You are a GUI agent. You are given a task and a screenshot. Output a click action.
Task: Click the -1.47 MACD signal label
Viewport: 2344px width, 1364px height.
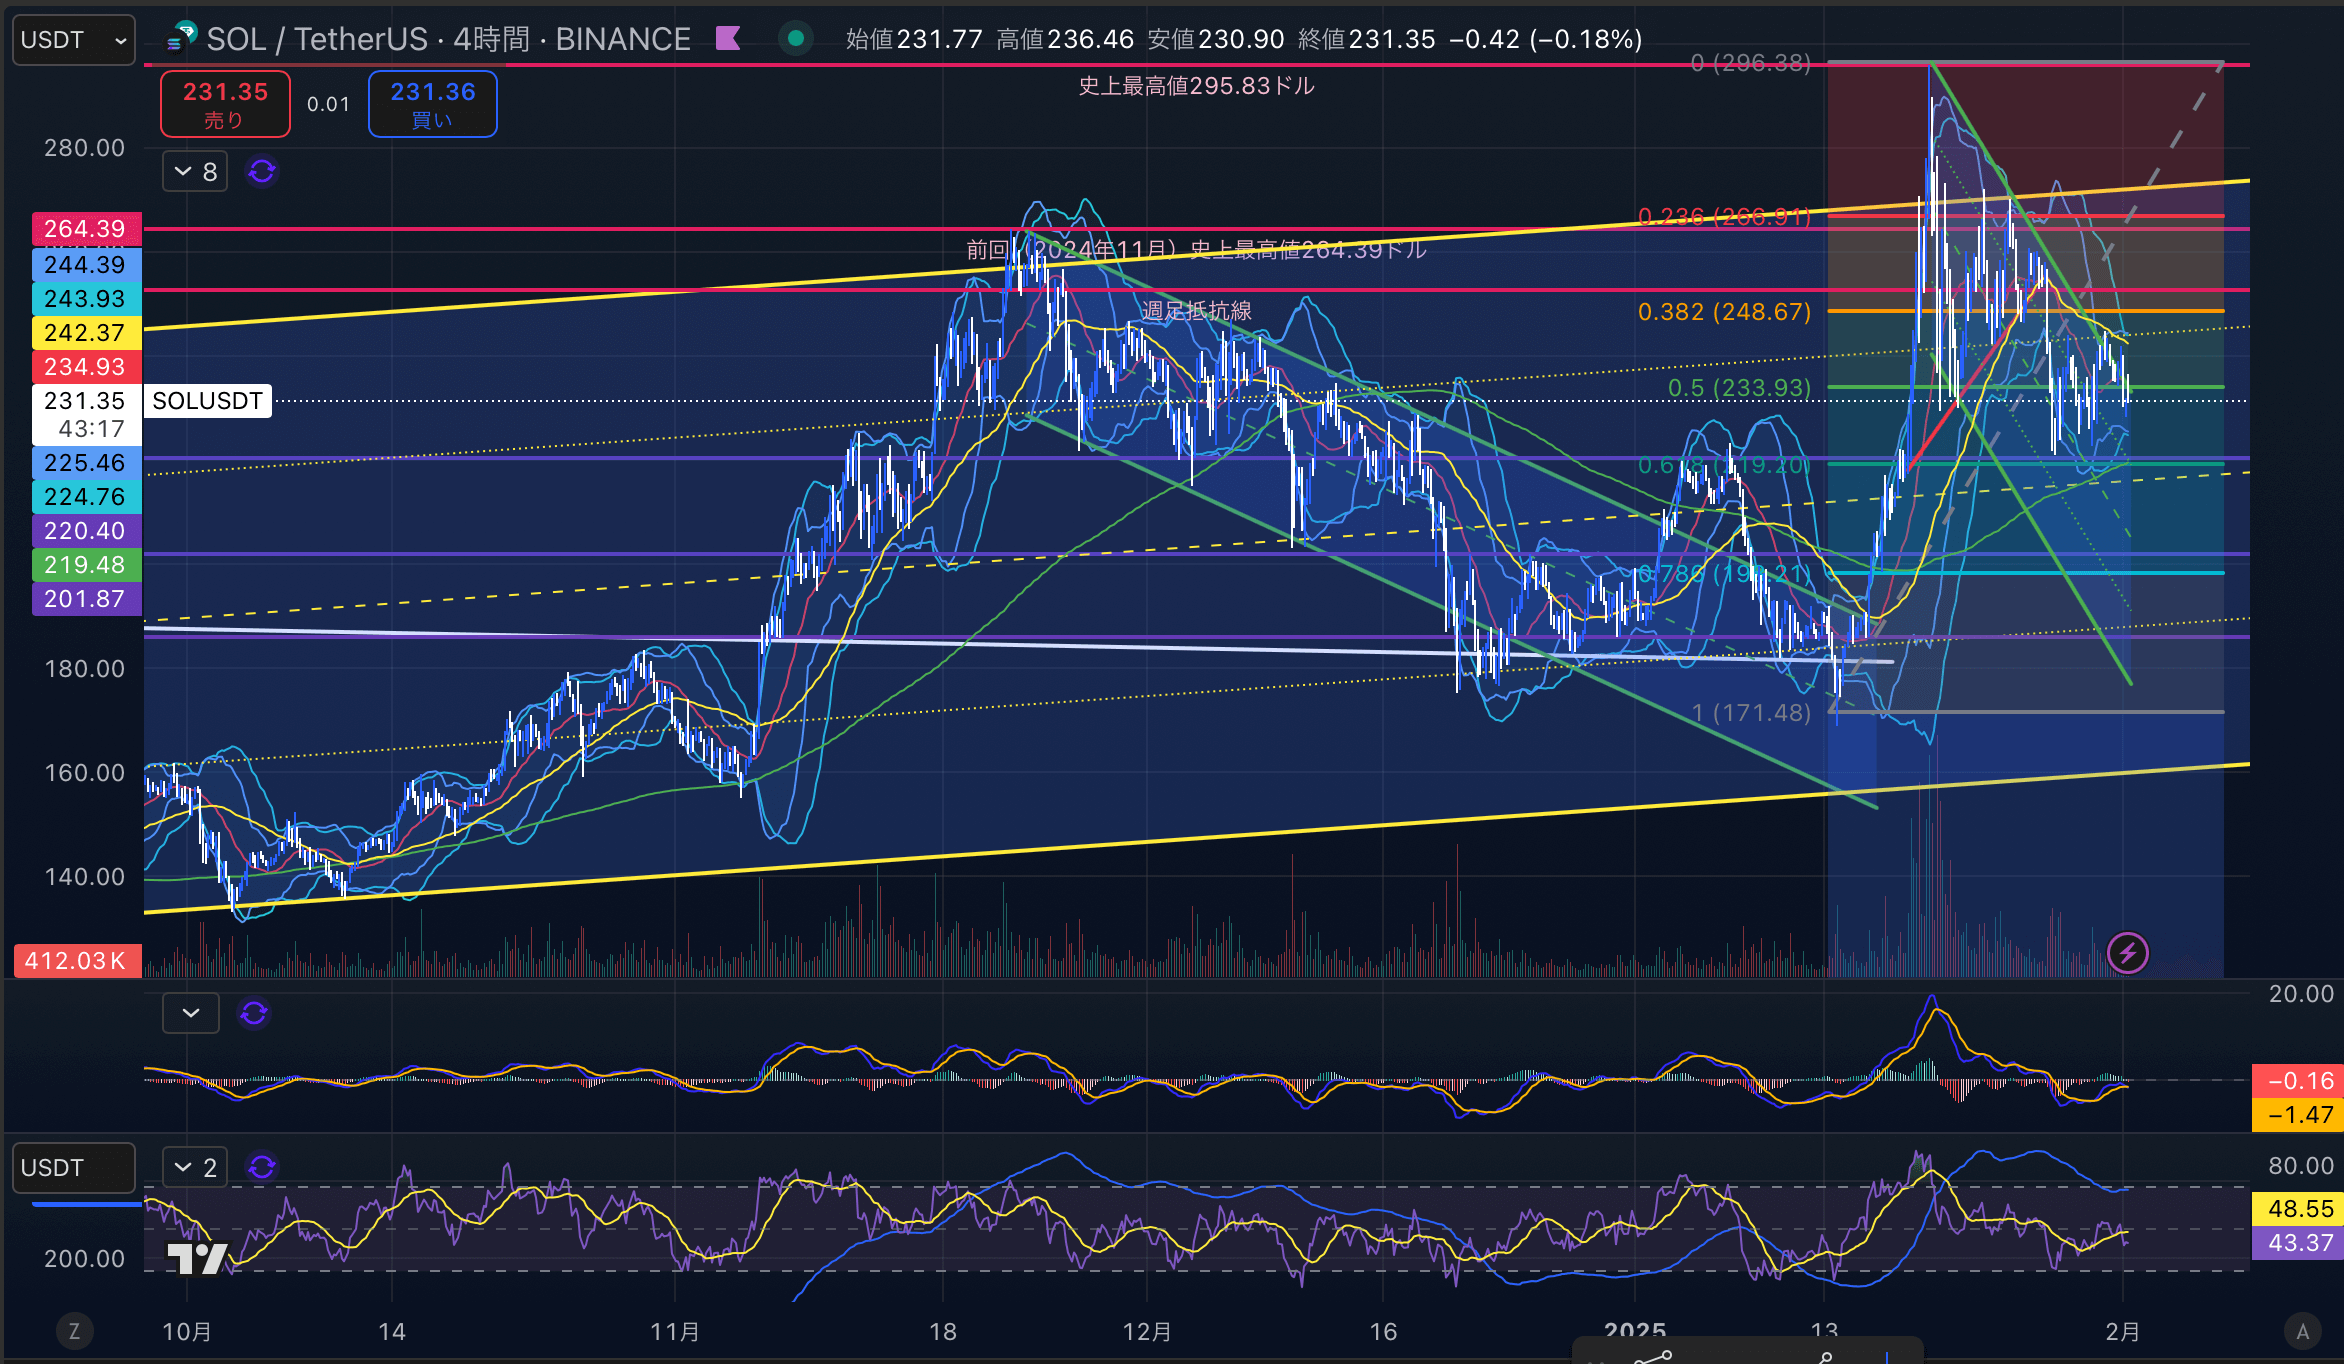pos(2298,1115)
